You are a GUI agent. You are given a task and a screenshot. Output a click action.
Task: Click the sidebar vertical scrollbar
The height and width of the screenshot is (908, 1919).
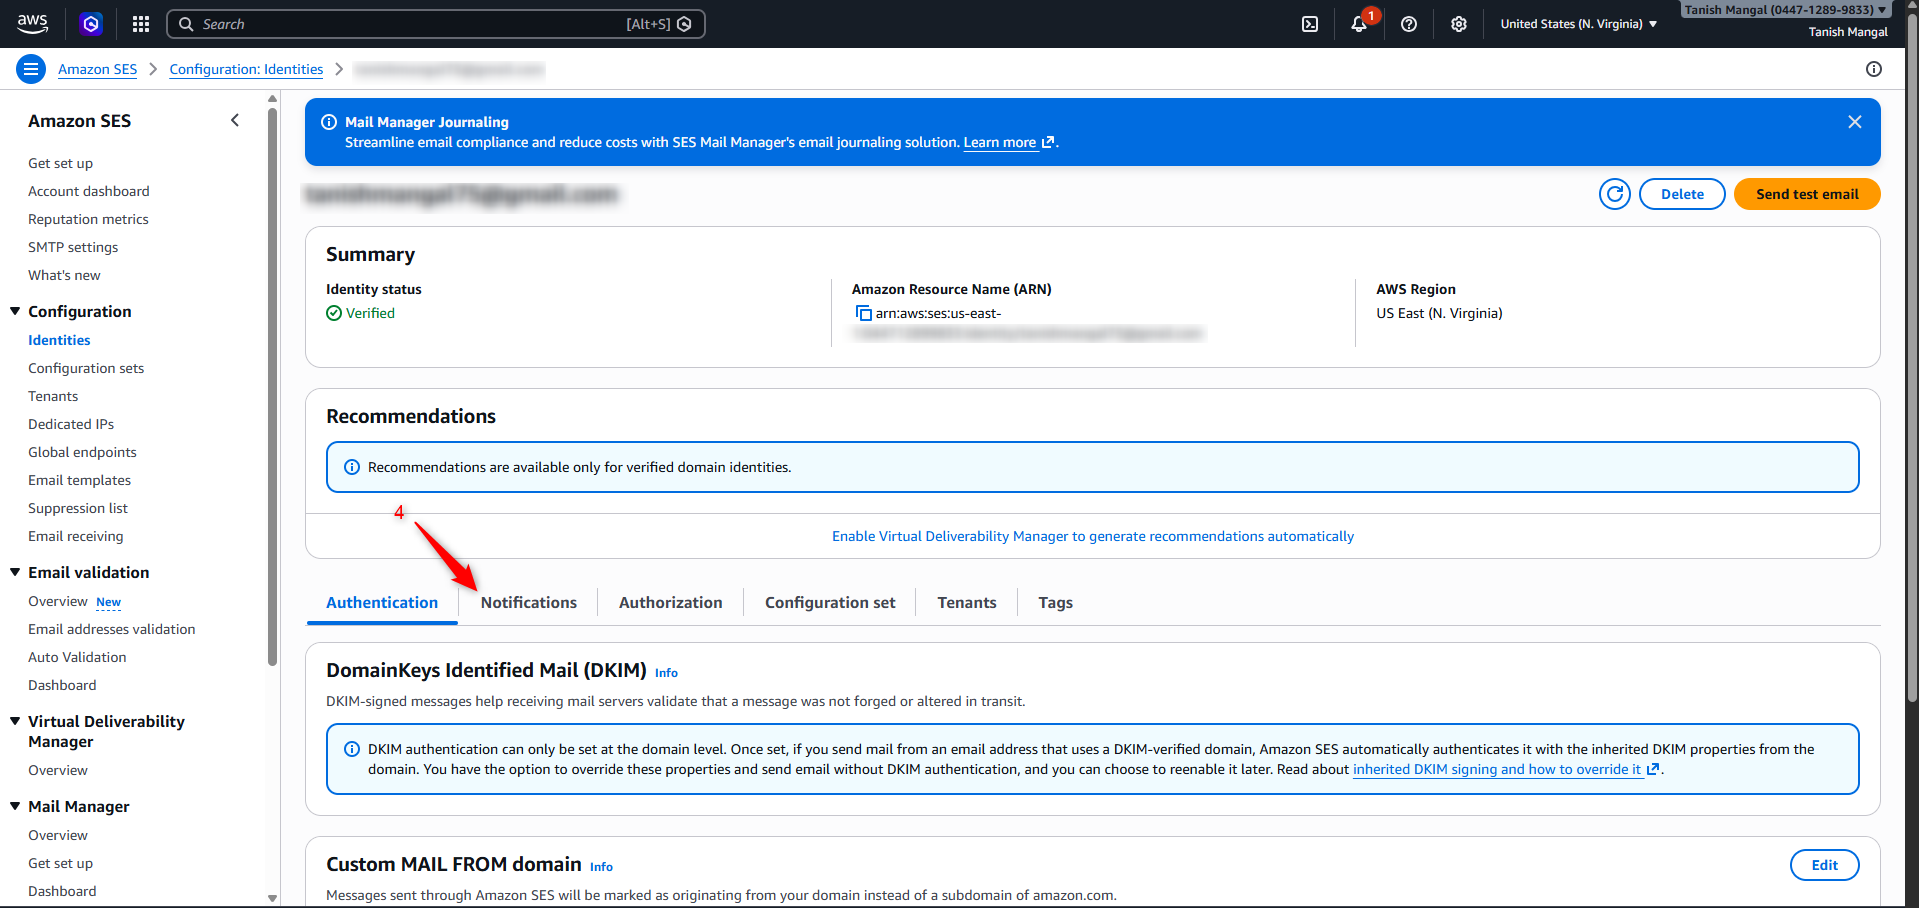(272, 400)
